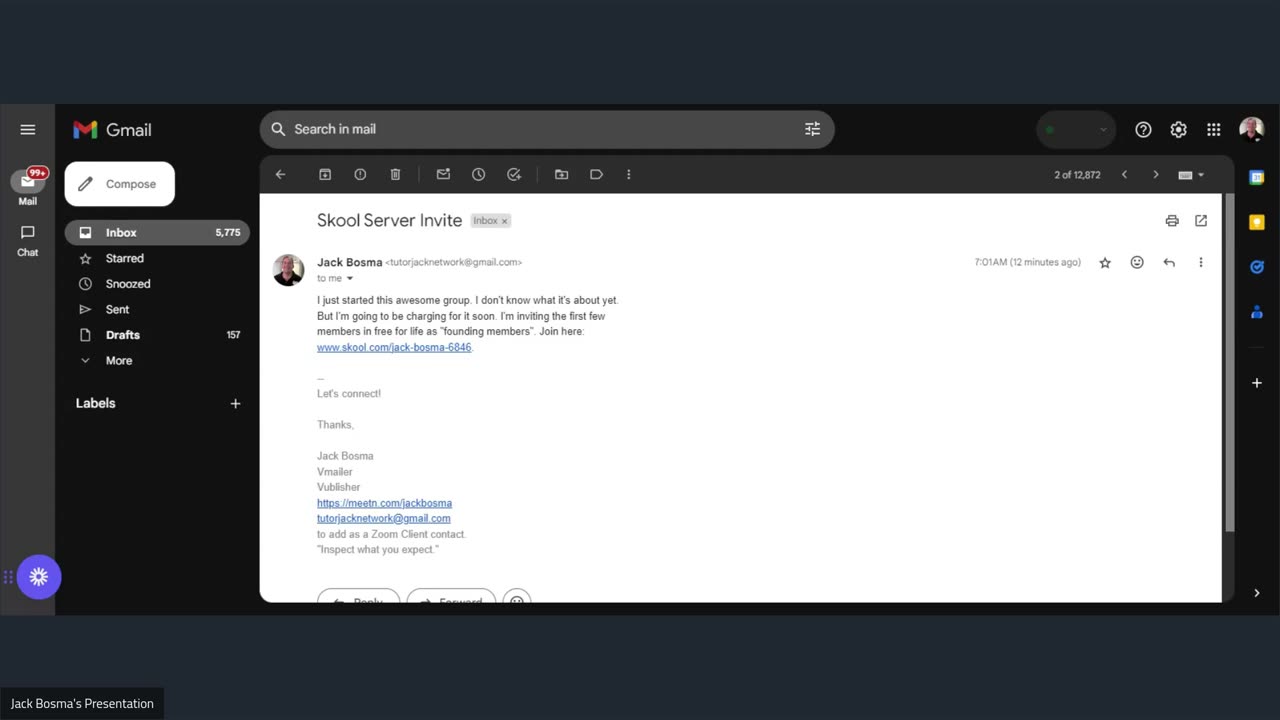Go to the newer email arrow
Screen dimensions: 1280x720
pyautogui.click(x=1124, y=175)
